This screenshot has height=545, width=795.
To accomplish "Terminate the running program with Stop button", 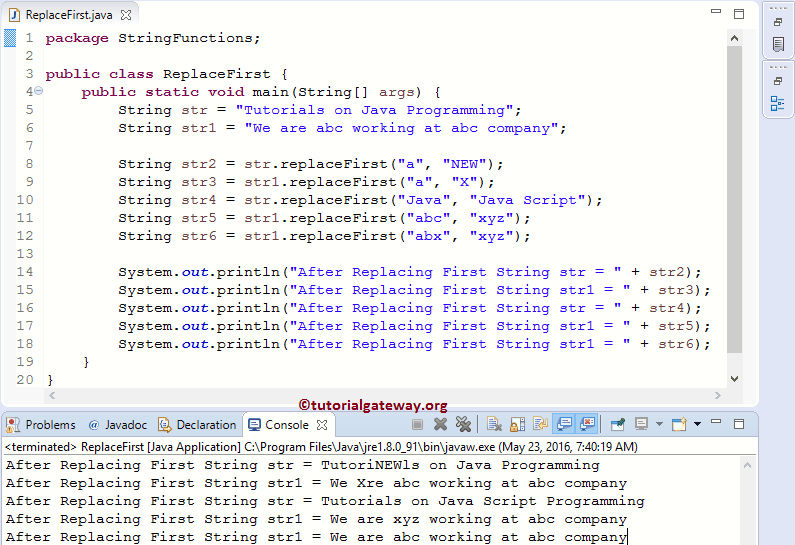I will click(417, 424).
